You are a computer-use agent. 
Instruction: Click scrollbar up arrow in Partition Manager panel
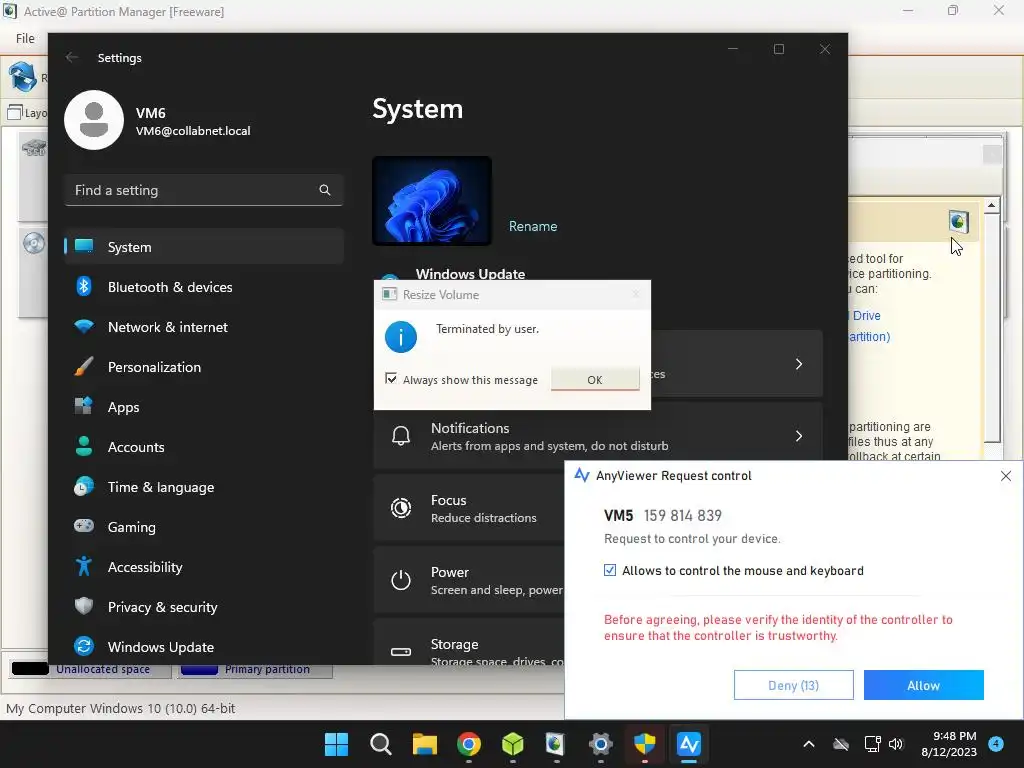tap(991, 205)
